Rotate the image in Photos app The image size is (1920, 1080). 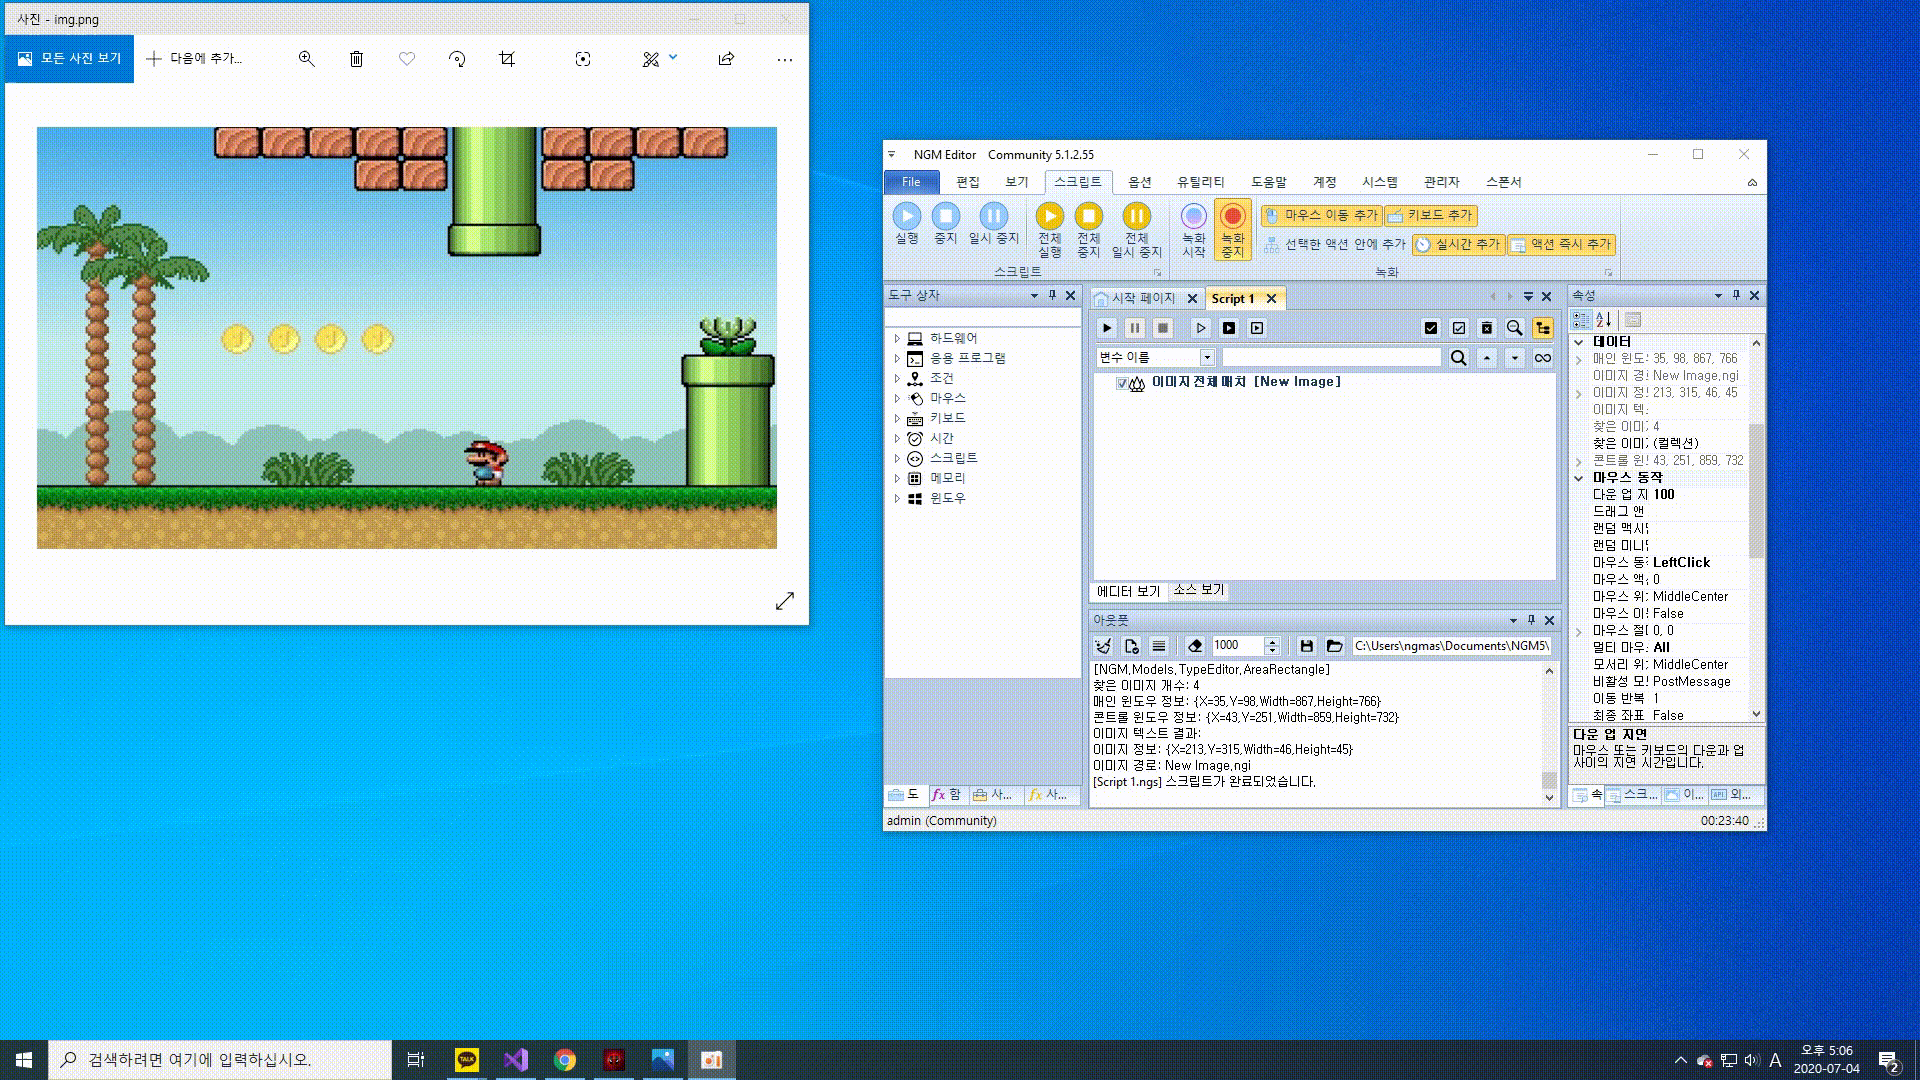pos(457,59)
